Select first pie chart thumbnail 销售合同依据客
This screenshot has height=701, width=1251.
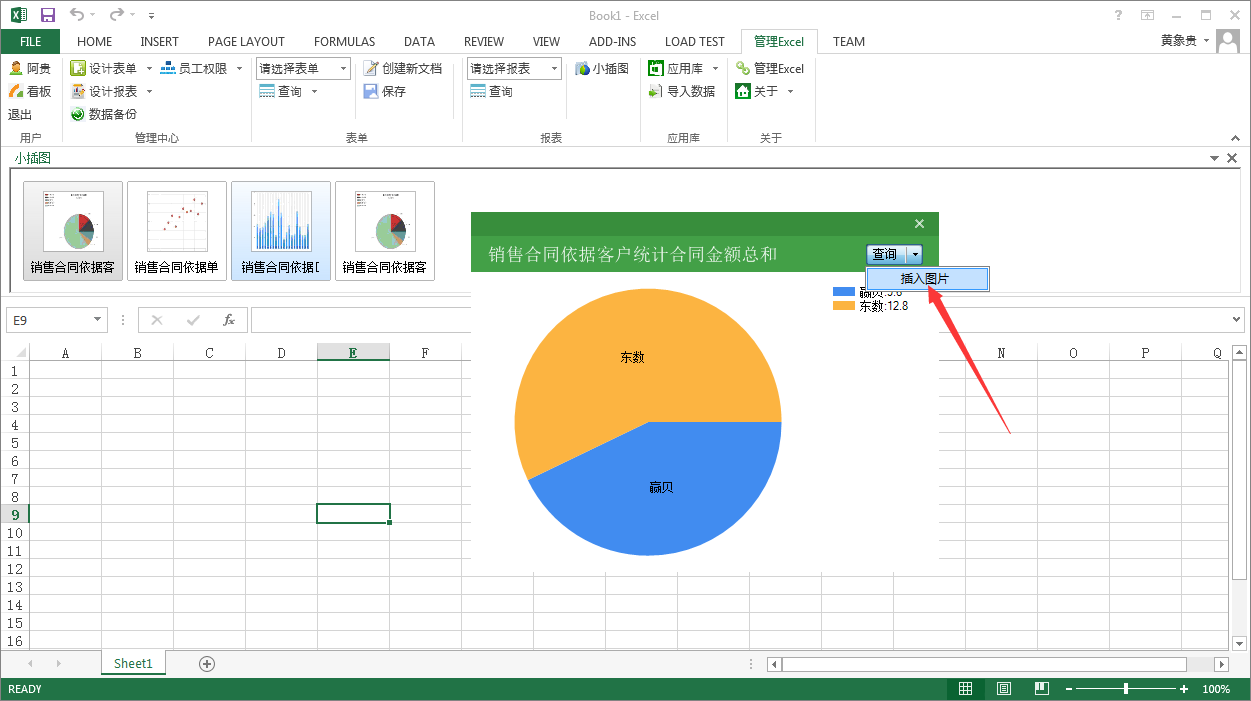(x=73, y=231)
